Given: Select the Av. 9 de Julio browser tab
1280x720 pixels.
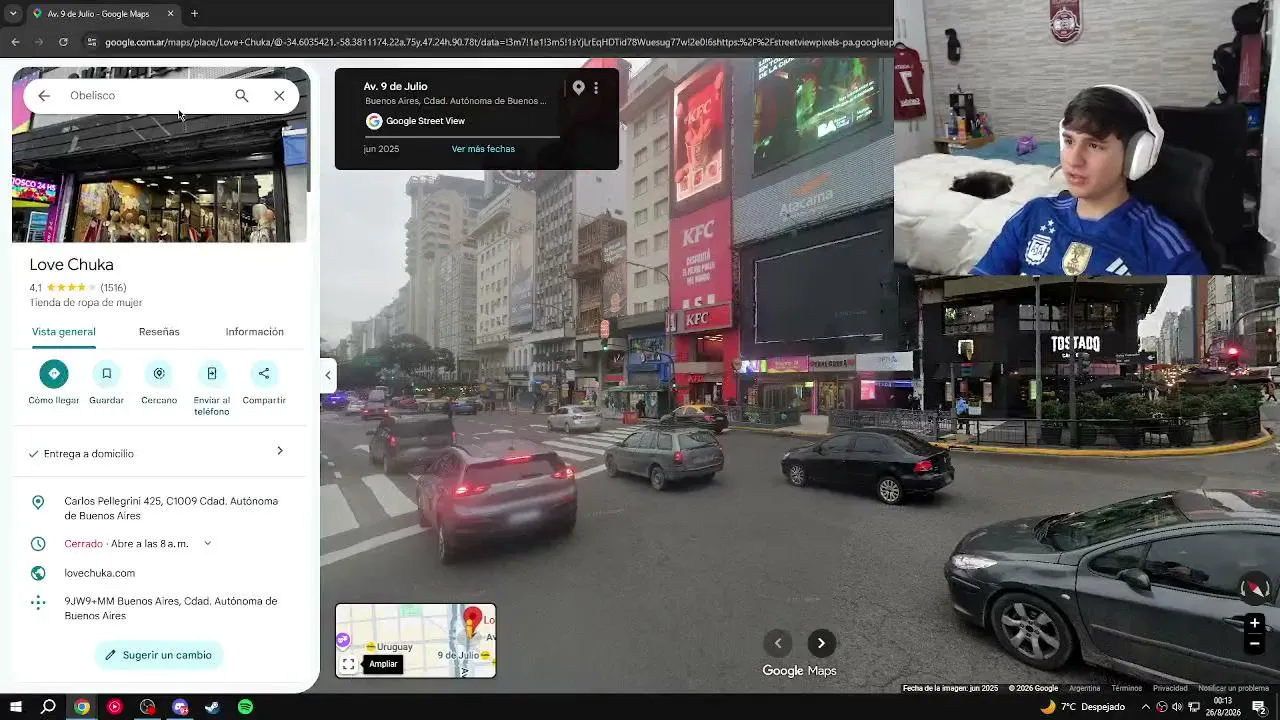Looking at the screenshot, I should coord(102,14).
